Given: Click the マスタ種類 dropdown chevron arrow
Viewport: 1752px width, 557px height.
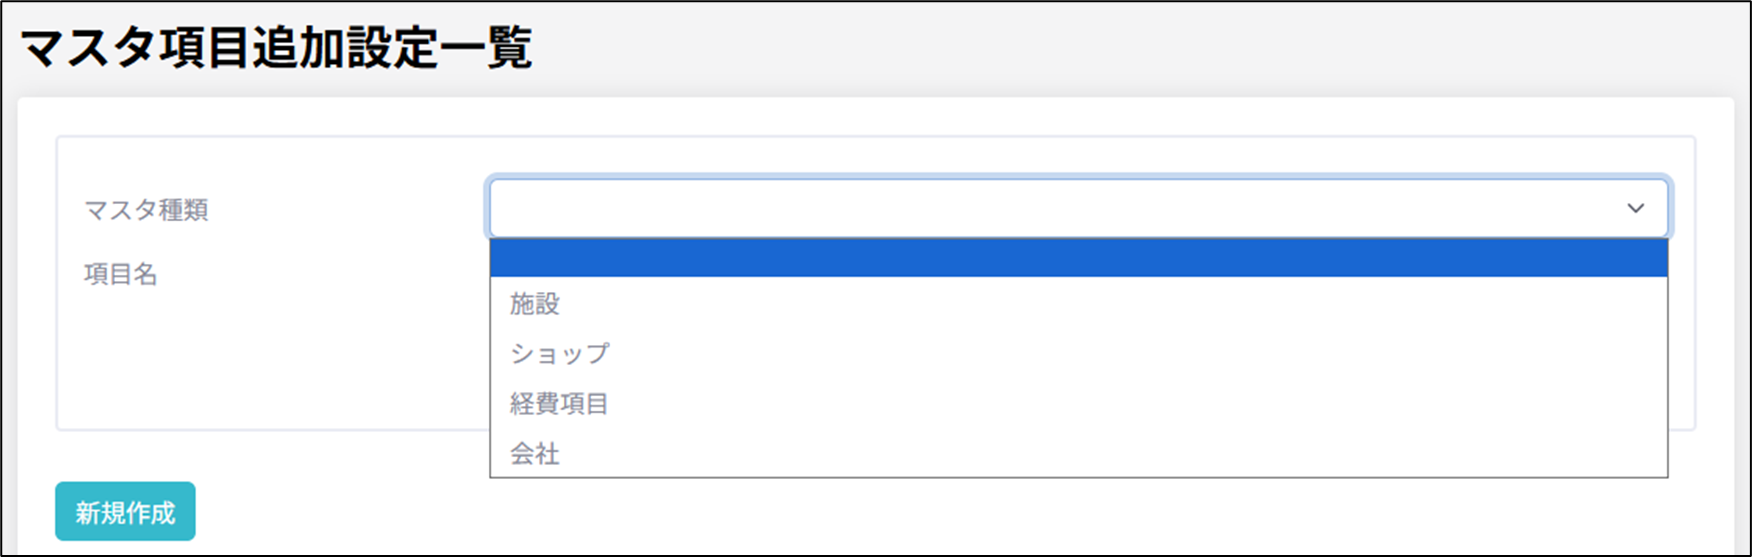Looking at the screenshot, I should pos(1635,208).
